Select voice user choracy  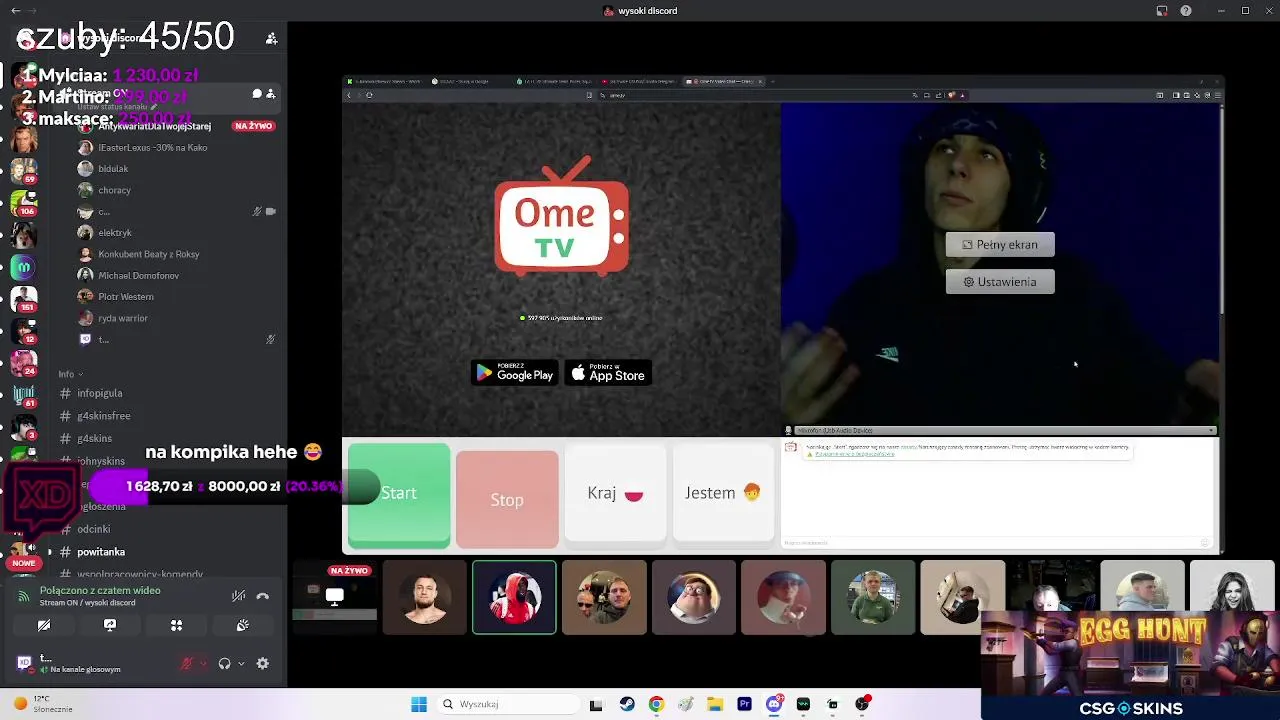tap(114, 190)
